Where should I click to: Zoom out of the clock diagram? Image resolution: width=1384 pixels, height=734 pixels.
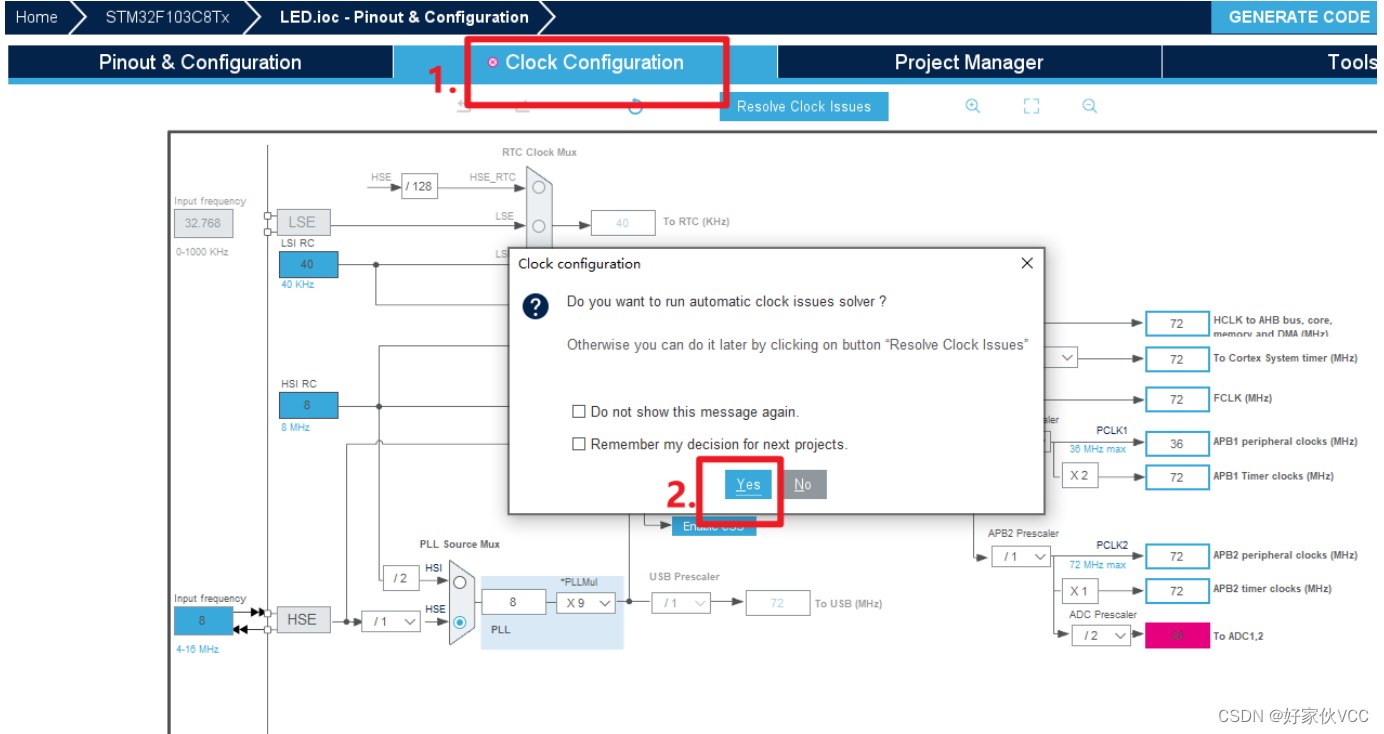(1090, 106)
